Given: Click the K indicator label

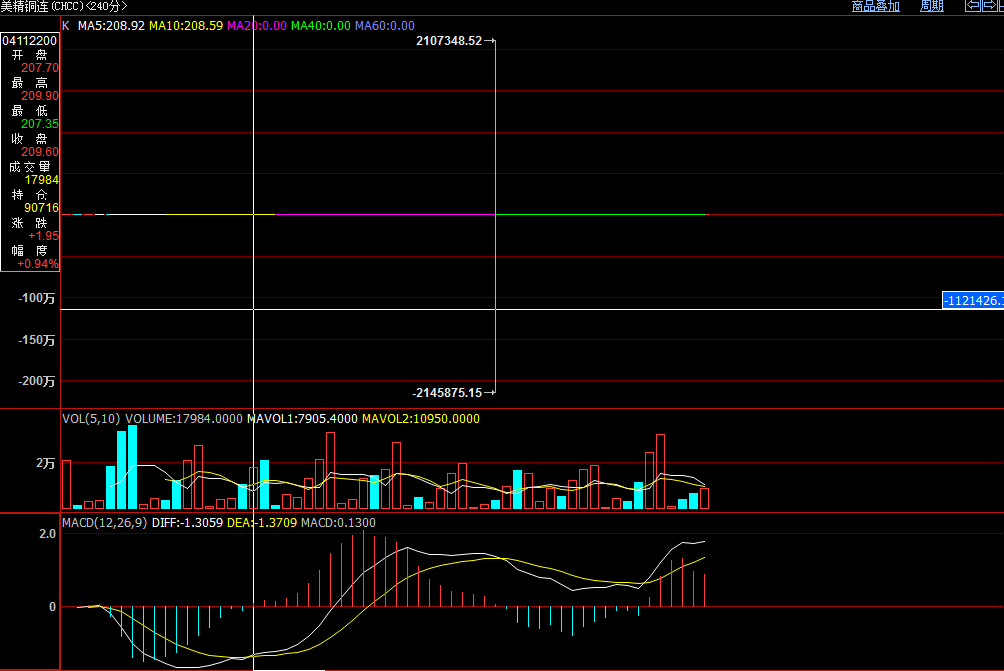Looking at the screenshot, I should click(66, 25).
